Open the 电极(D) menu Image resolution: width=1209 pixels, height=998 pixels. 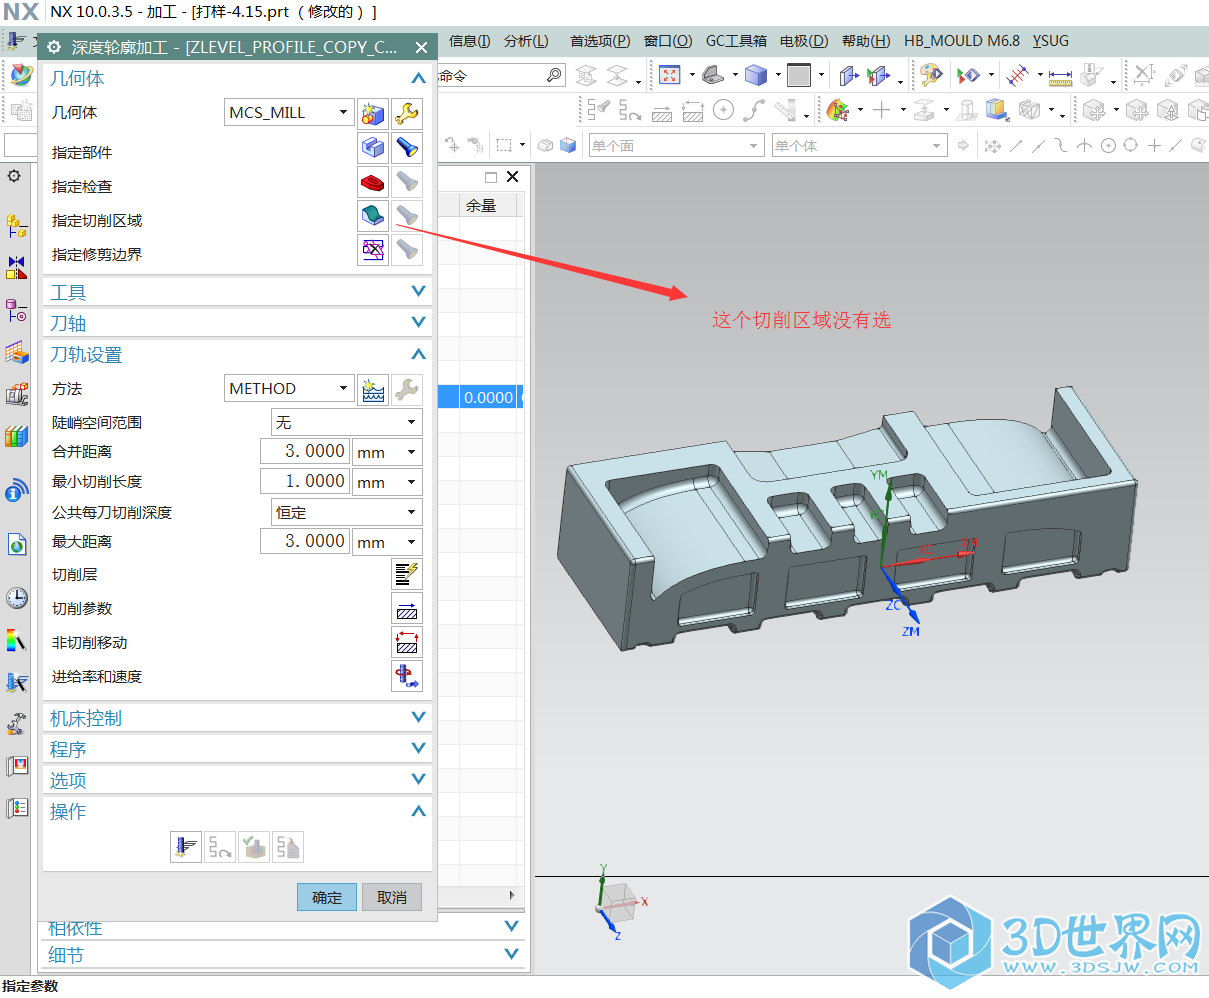coord(804,41)
